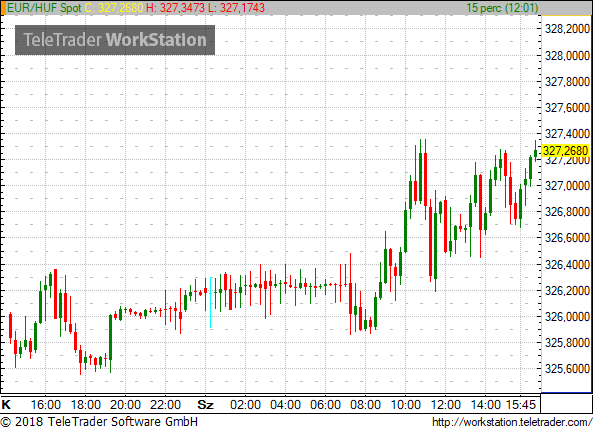Click the low value L: 327,1743
This screenshot has width=593, height=431.
236,8
